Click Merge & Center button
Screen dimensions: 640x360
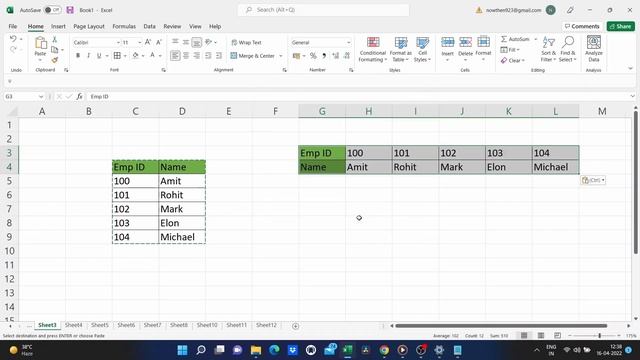[253, 56]
